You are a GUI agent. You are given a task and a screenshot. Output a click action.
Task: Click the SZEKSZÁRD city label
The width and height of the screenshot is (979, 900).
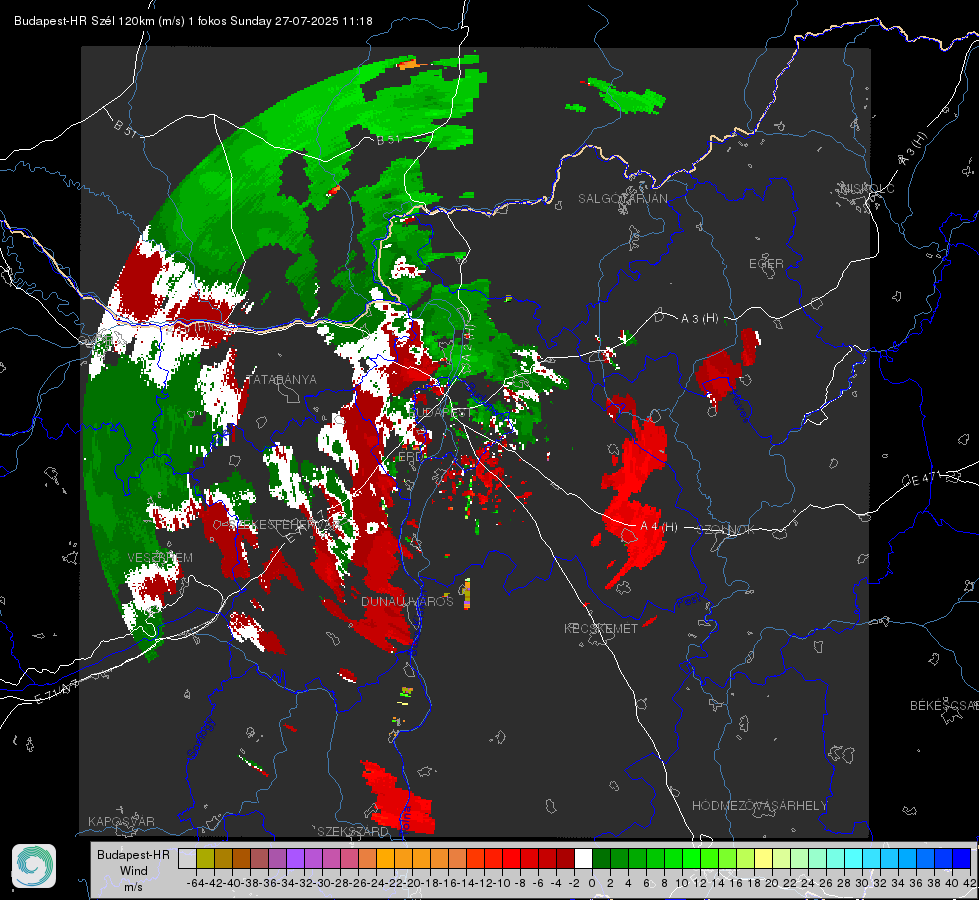pos(353,831)
